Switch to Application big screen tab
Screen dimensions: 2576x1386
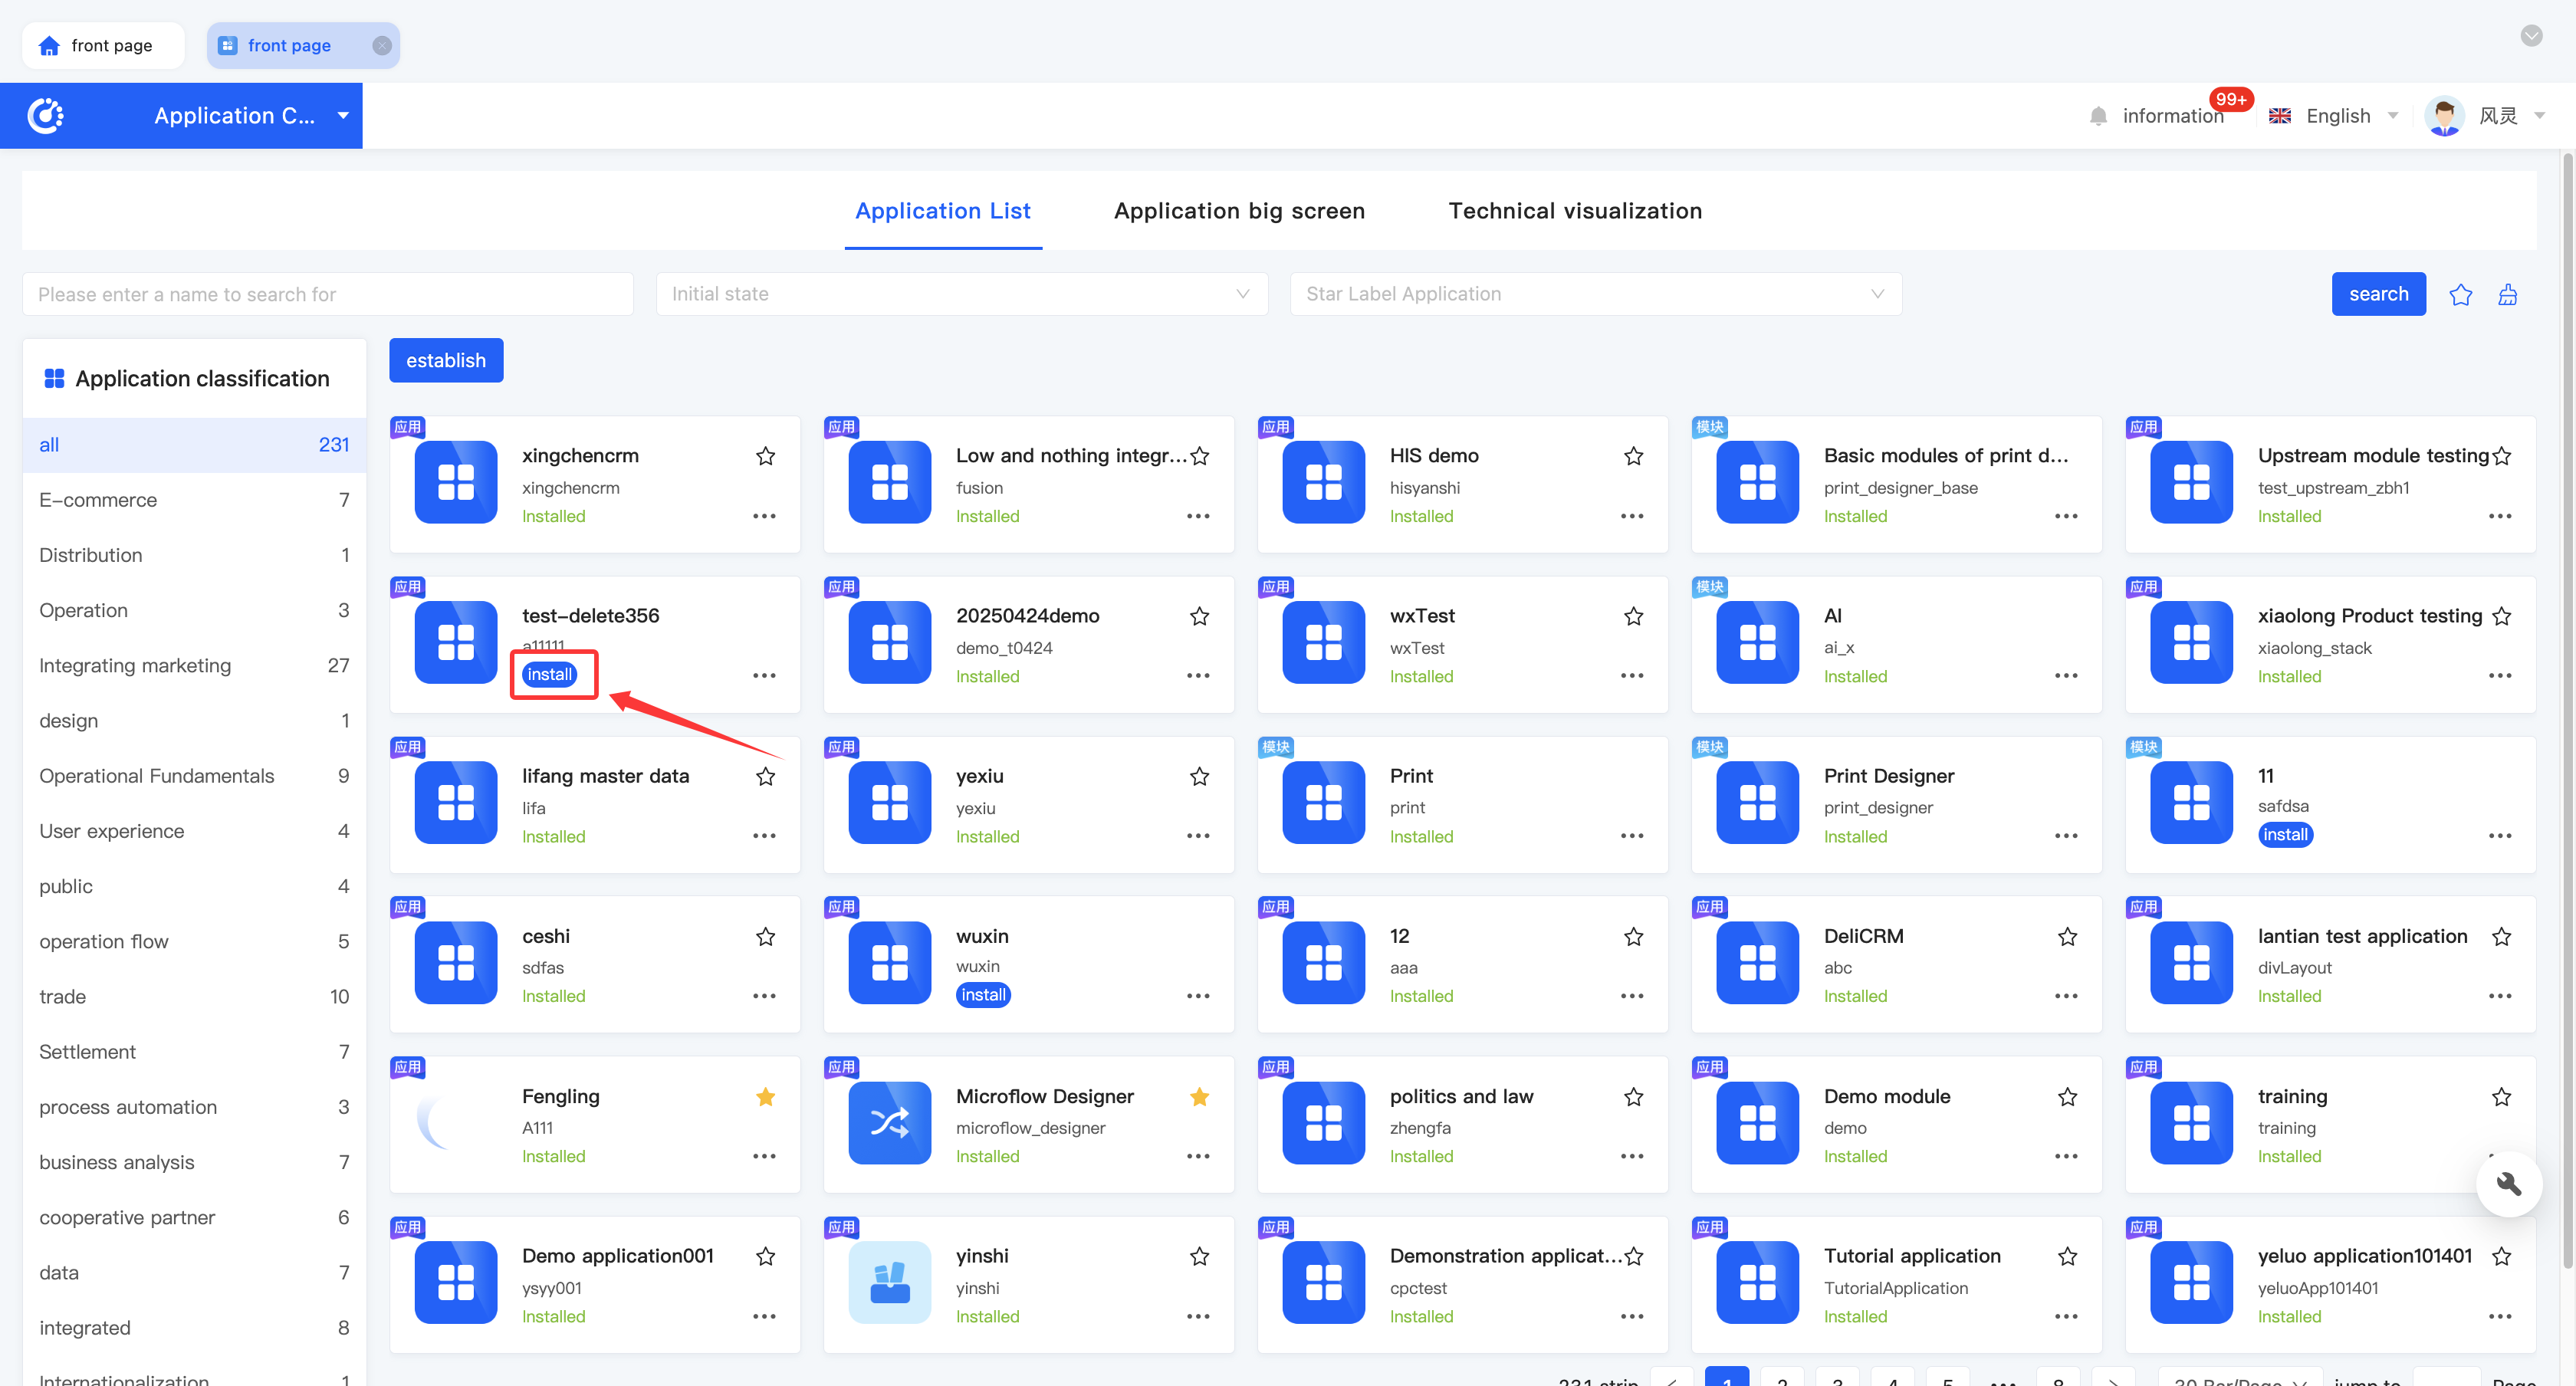click(x=1239, y=211)
